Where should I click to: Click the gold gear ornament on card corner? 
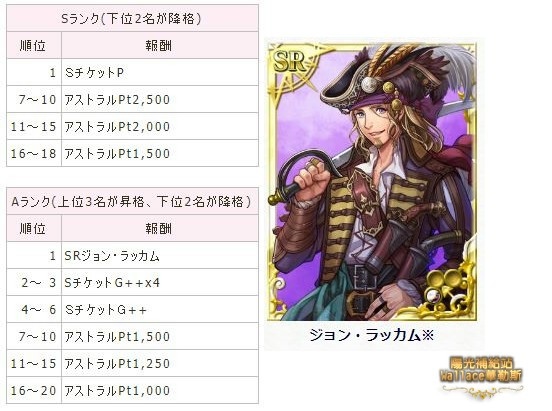[x=446, y=289]
